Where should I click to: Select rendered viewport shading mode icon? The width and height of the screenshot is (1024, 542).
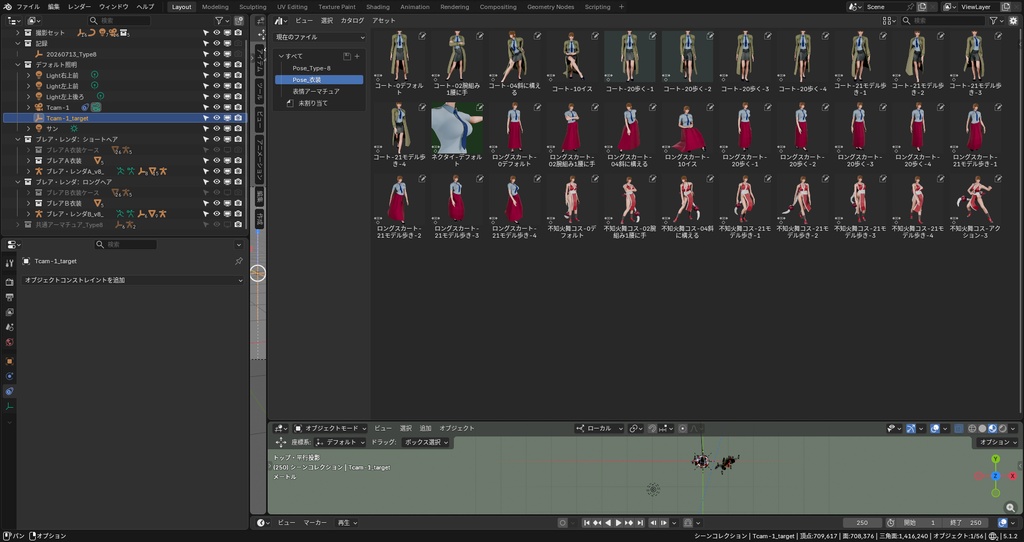[x=1002, y=429]
